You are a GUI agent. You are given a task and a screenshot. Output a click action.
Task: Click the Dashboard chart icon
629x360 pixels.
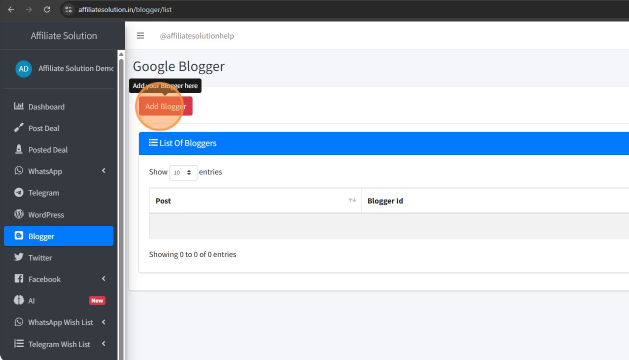point(18,106)
